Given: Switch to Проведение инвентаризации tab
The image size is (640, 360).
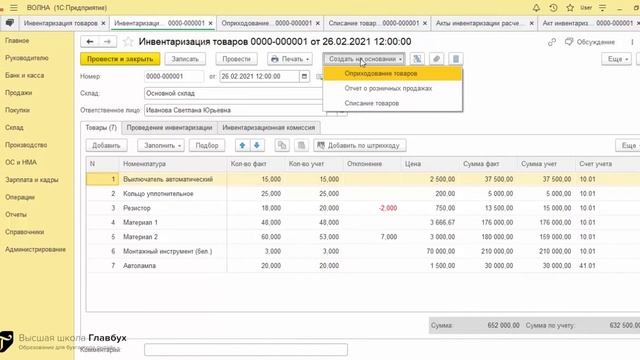Looking at the screenshot, I should [x=169, y=128].
